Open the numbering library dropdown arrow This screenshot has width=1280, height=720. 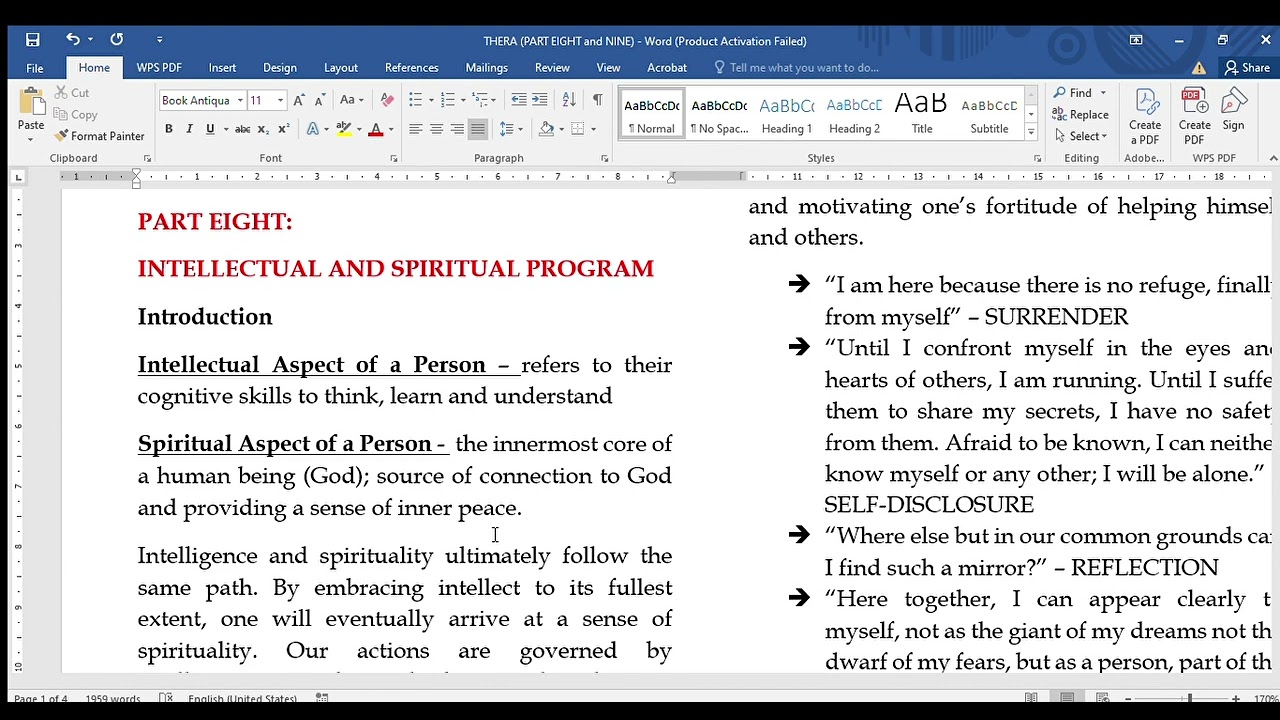pos(462,100)
